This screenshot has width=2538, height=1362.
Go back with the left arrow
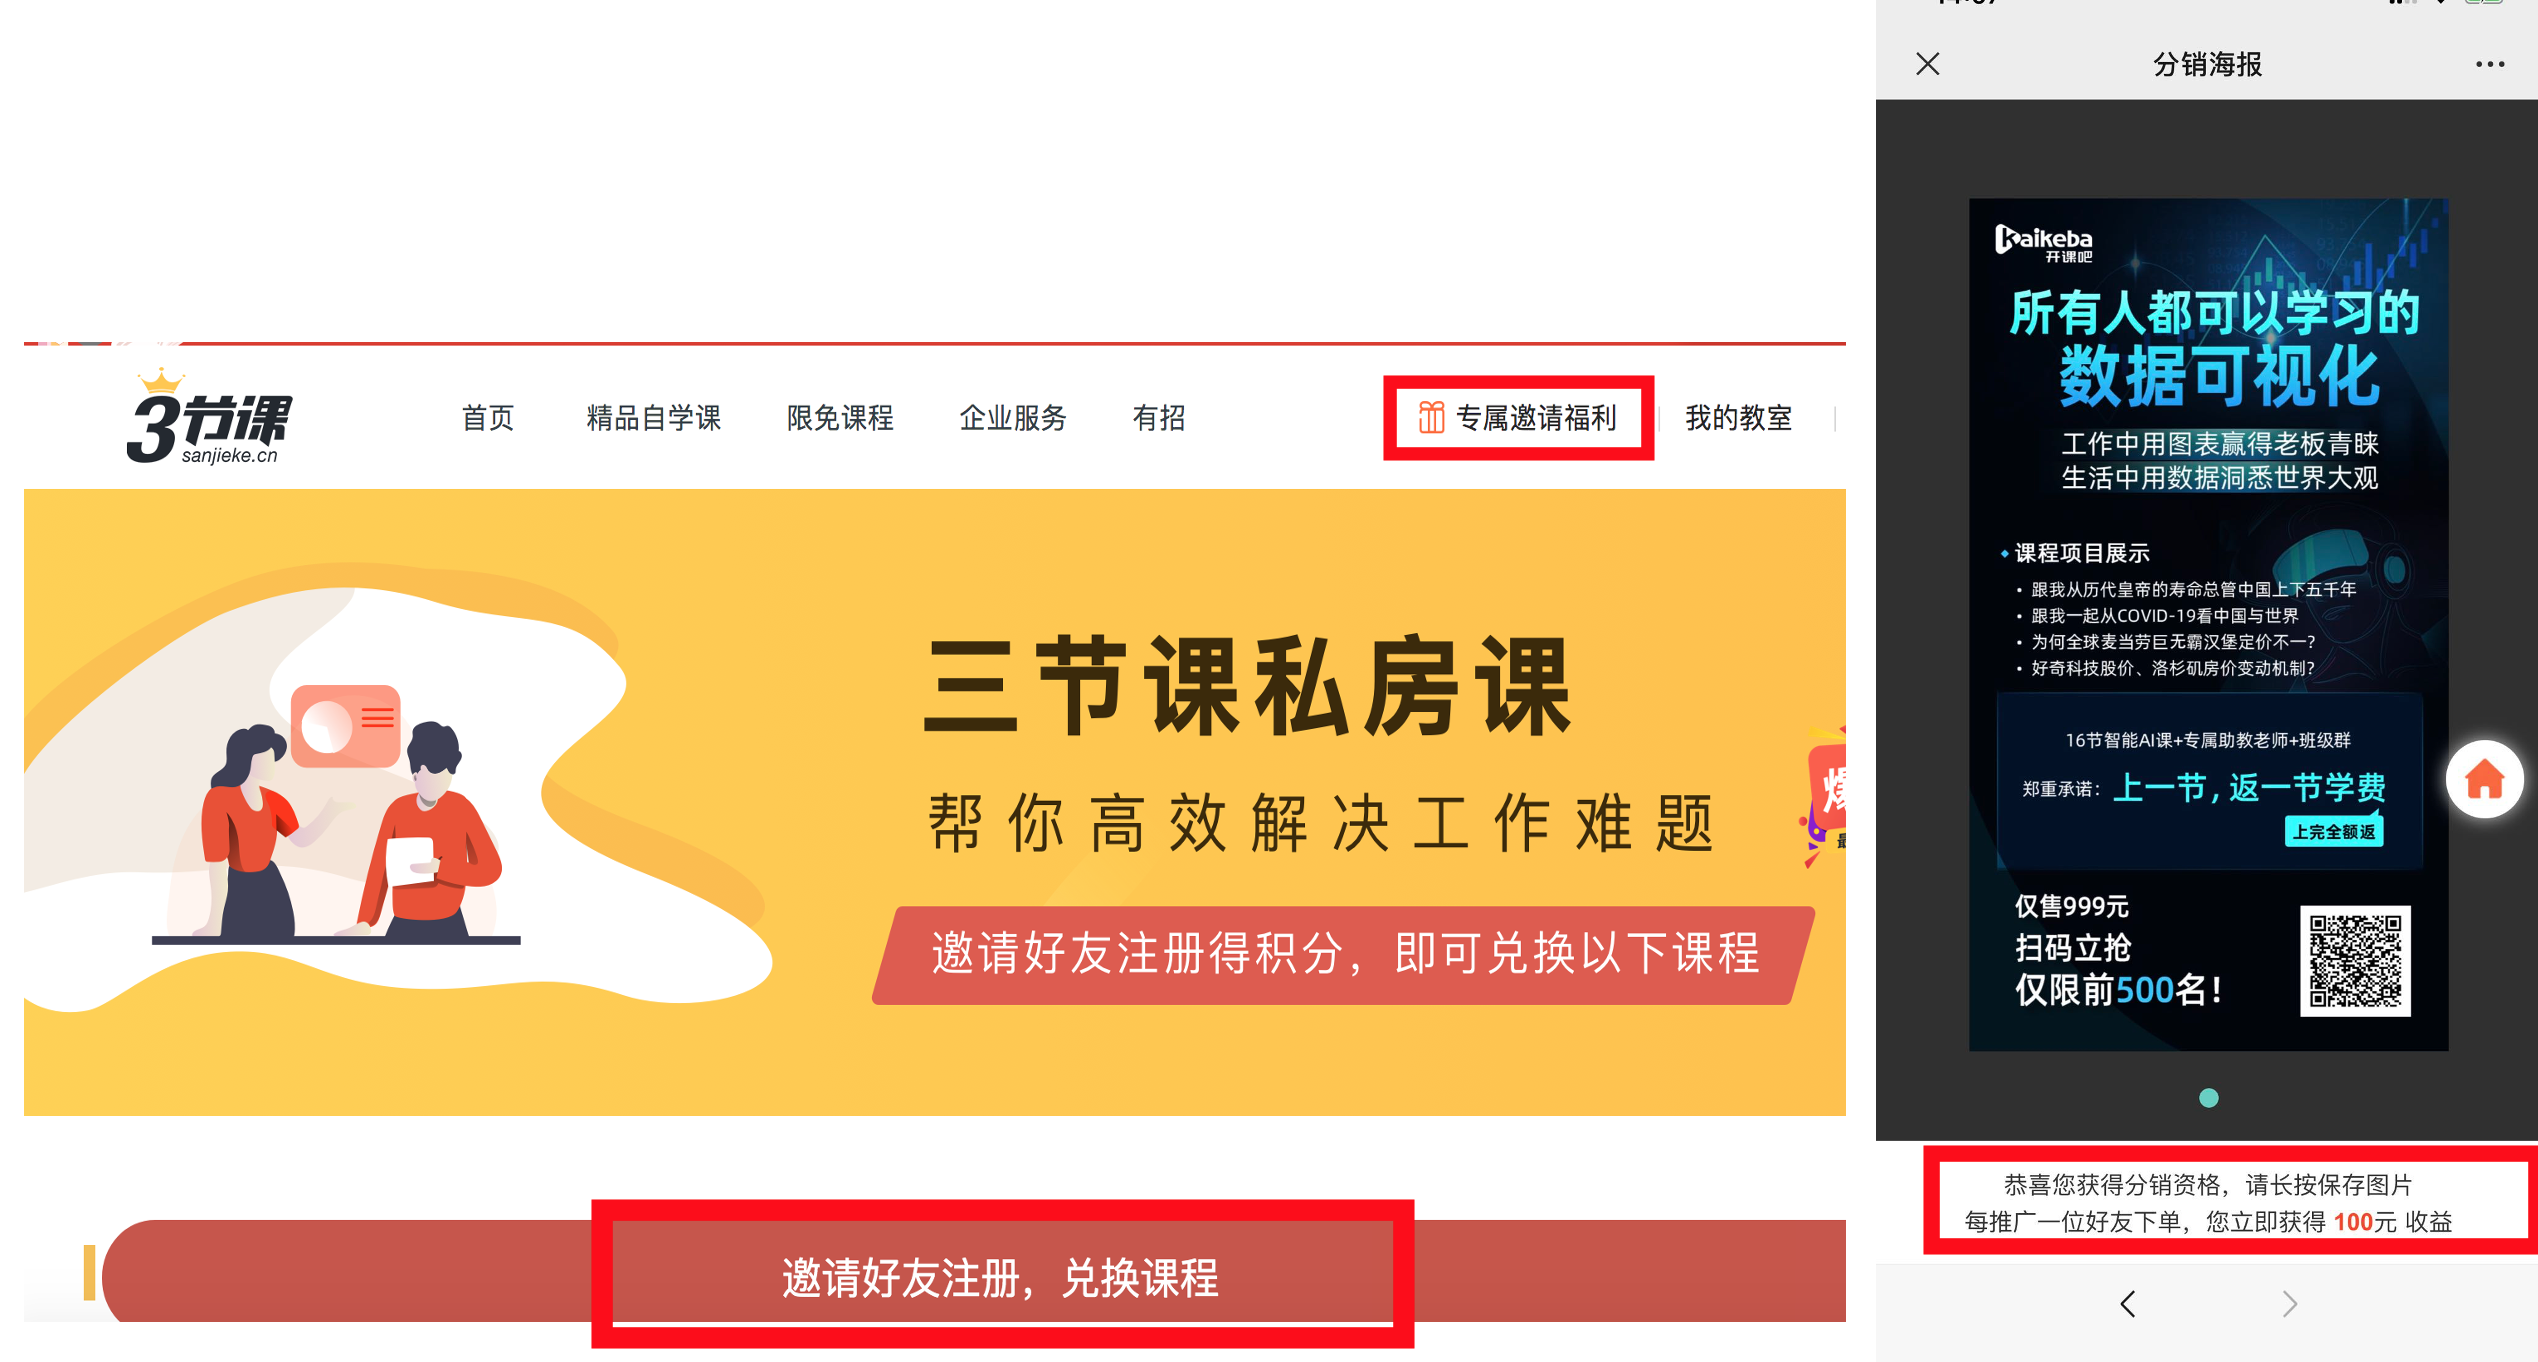point(2127,1304)
